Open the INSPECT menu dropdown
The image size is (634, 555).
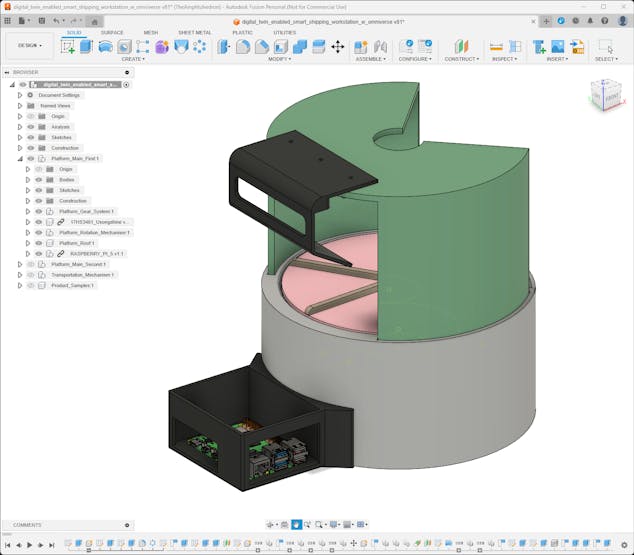(x=505, y=59)
